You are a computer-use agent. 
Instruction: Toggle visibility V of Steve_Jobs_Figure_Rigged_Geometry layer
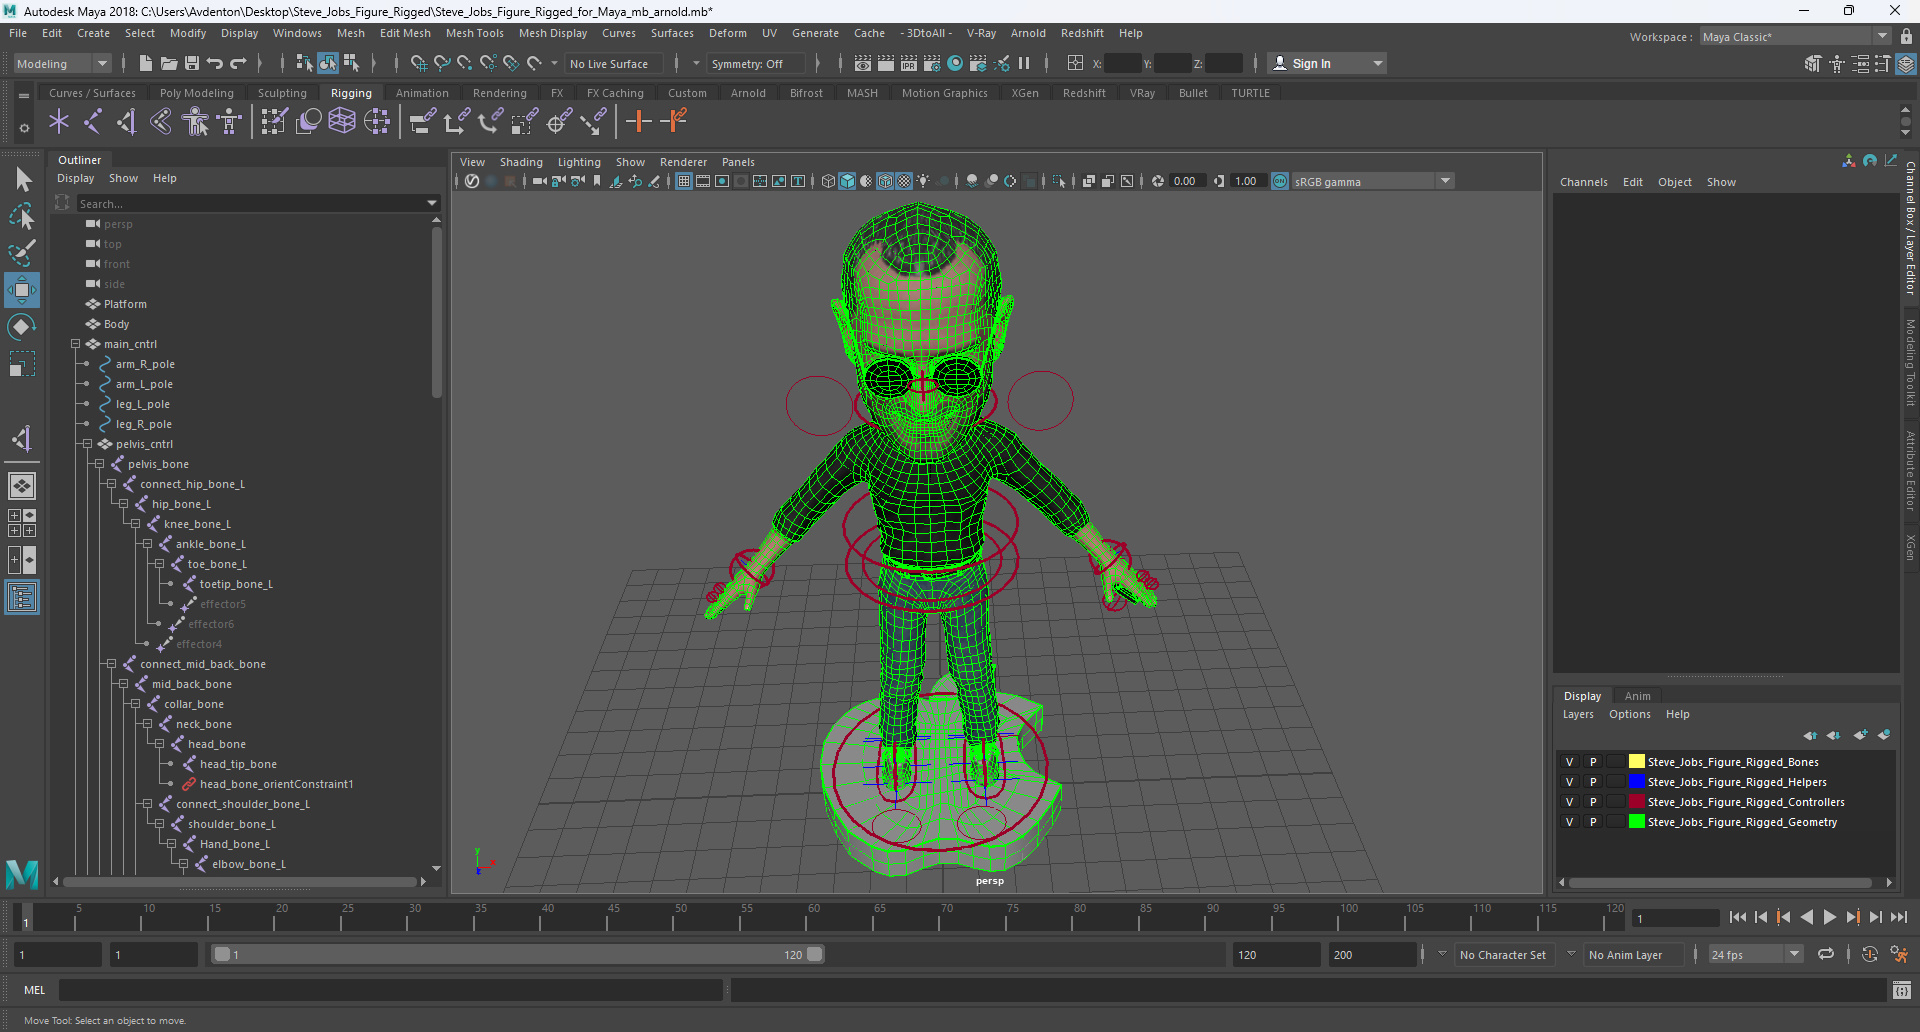coord(1569,822)
